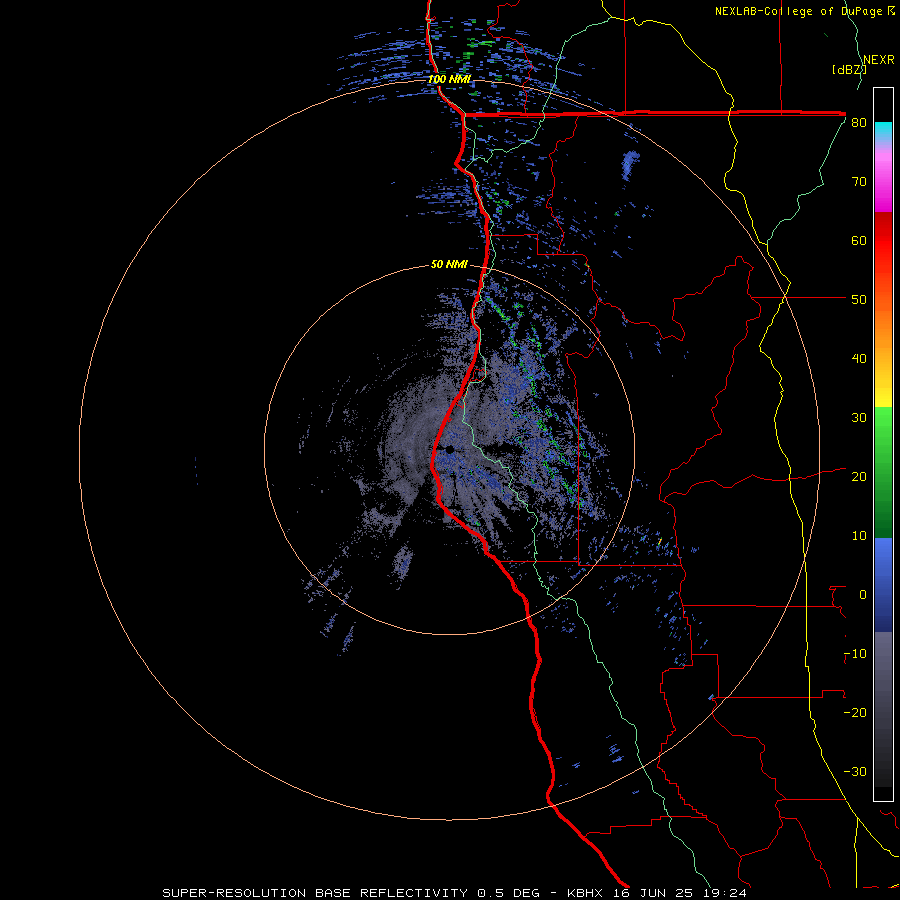Click the 50 value on the color scale
The image size is (900, 900).
(x=859, y=300)
